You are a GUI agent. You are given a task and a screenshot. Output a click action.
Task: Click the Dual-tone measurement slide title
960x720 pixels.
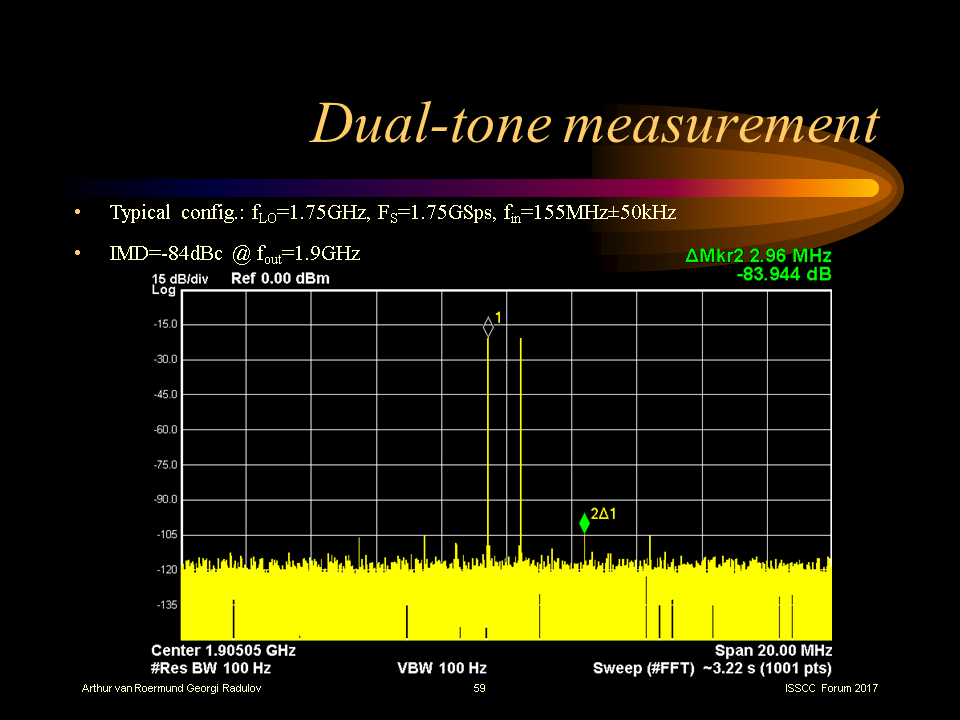click(594, 125)
